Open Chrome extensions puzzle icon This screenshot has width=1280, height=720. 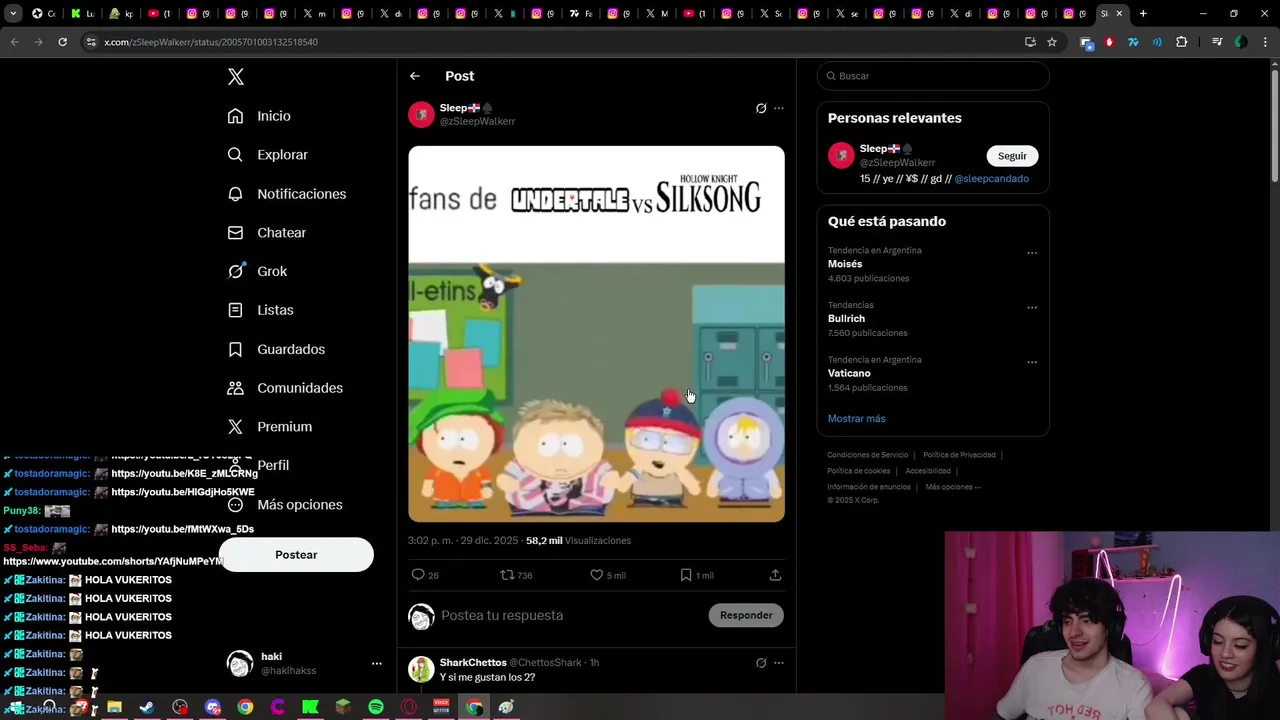pos(1182,42)
